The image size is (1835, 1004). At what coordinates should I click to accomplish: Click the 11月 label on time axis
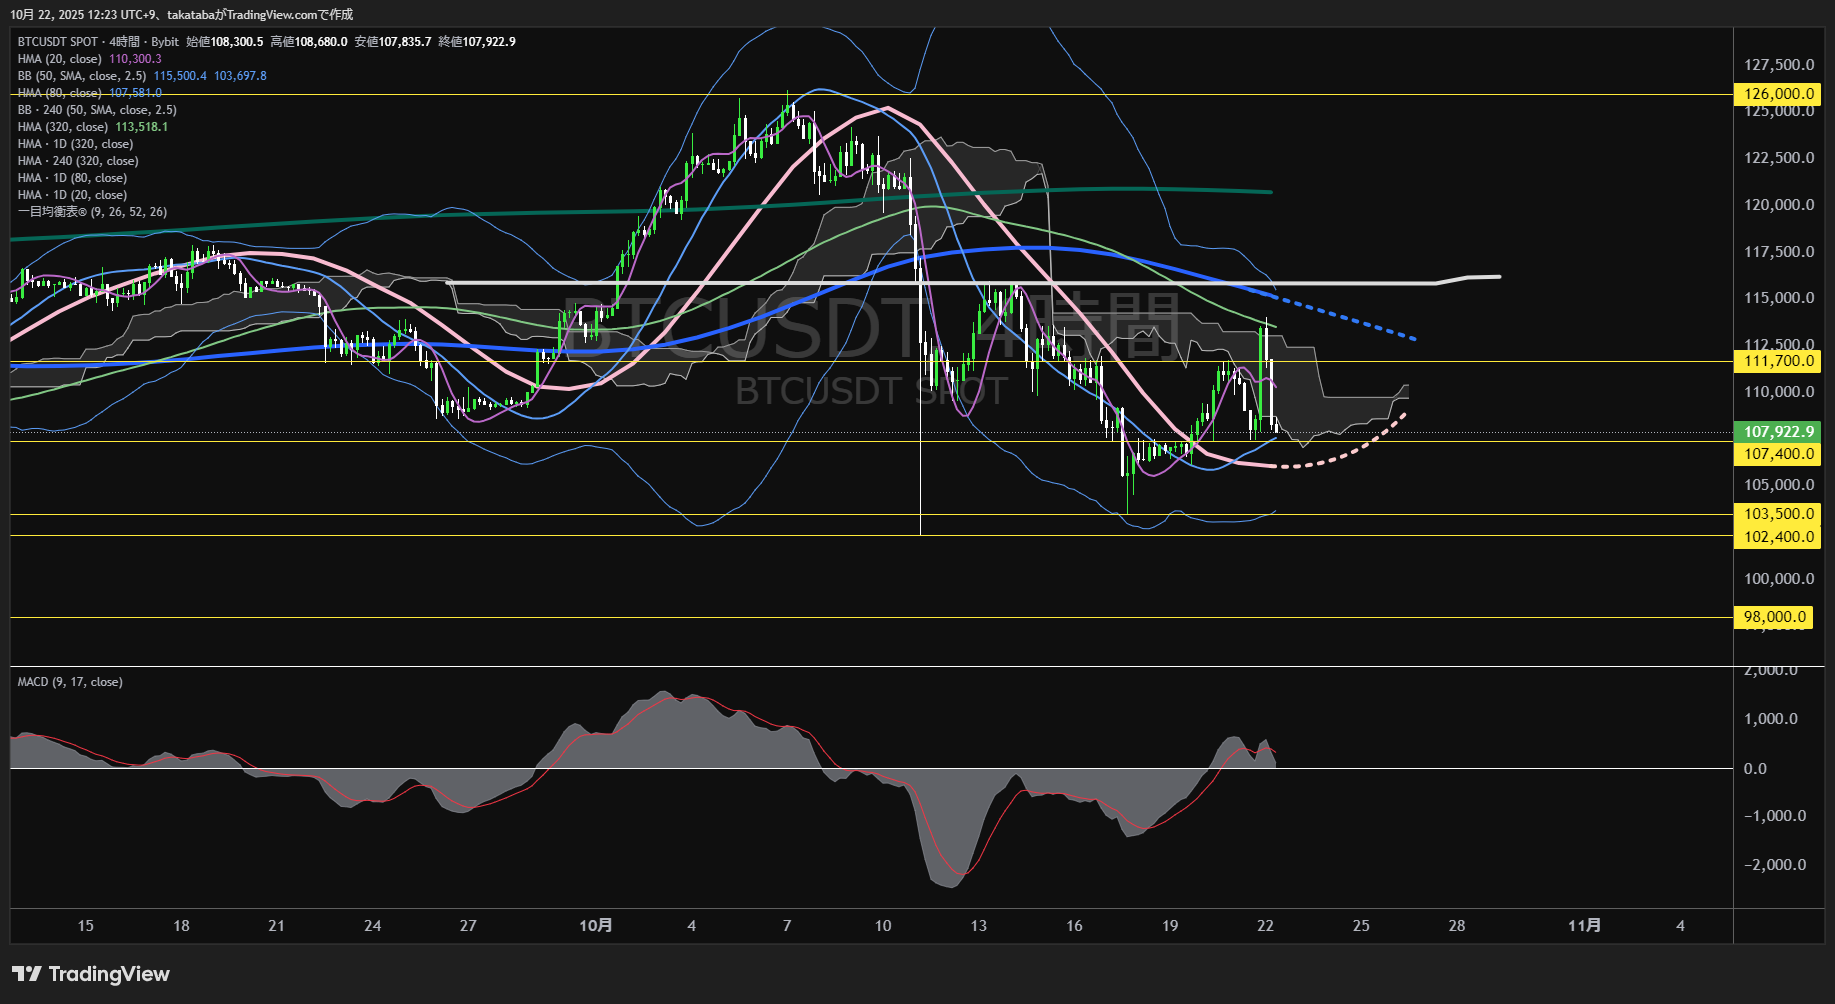click(1584, 926)
